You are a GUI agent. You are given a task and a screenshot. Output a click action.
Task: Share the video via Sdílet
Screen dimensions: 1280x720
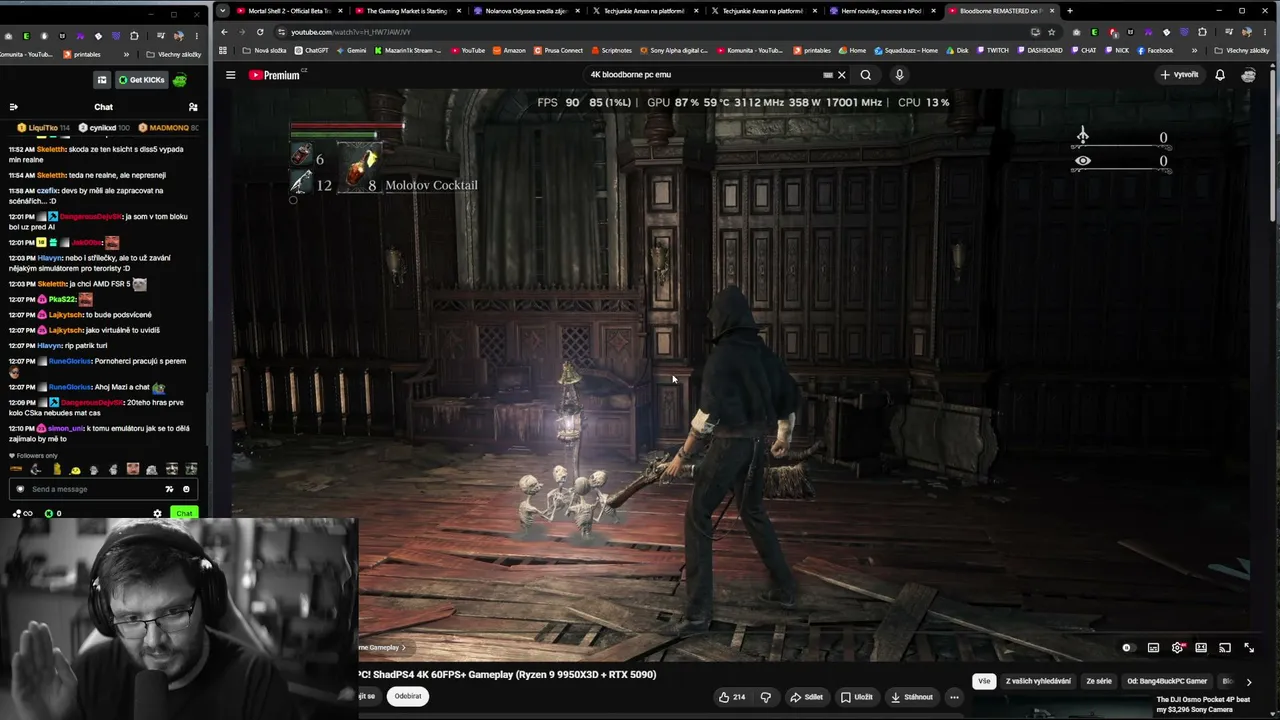click(806, 697)
